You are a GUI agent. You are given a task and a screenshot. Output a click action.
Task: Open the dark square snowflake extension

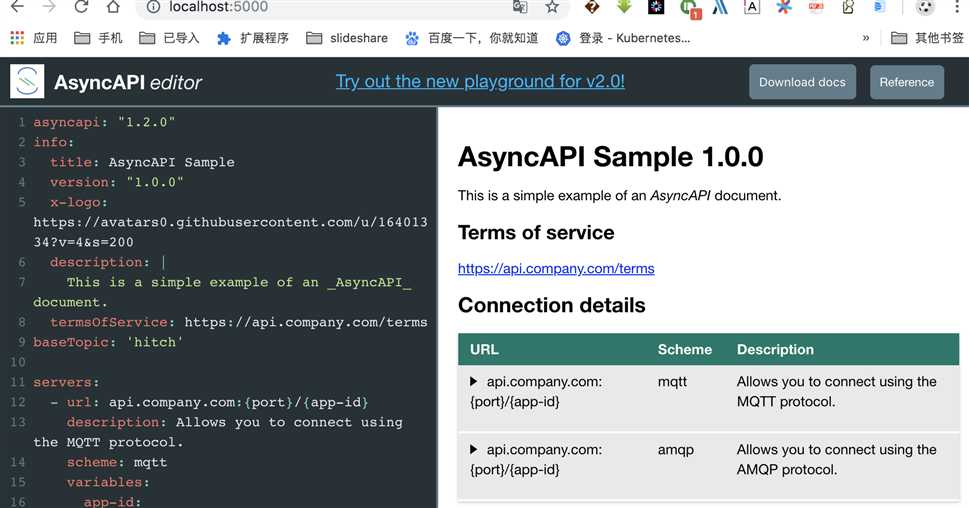[656, 7]
